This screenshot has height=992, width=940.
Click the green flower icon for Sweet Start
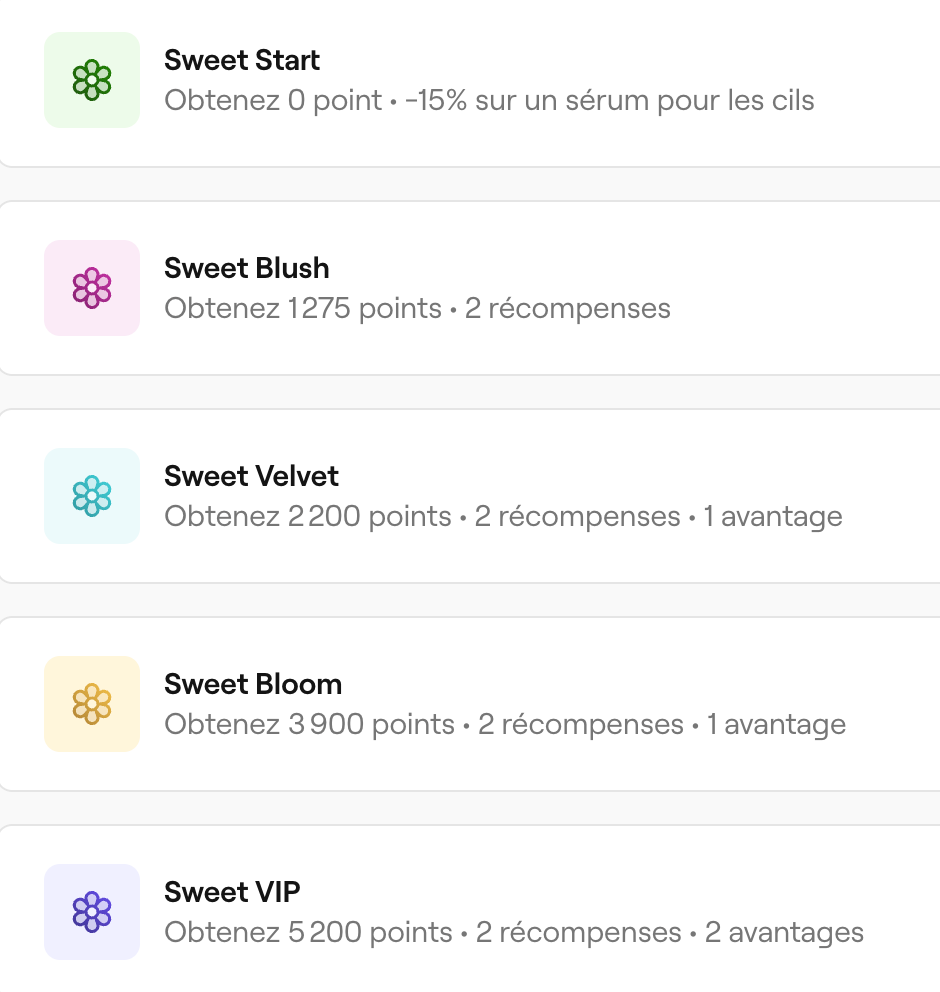[x=92, y=80]
